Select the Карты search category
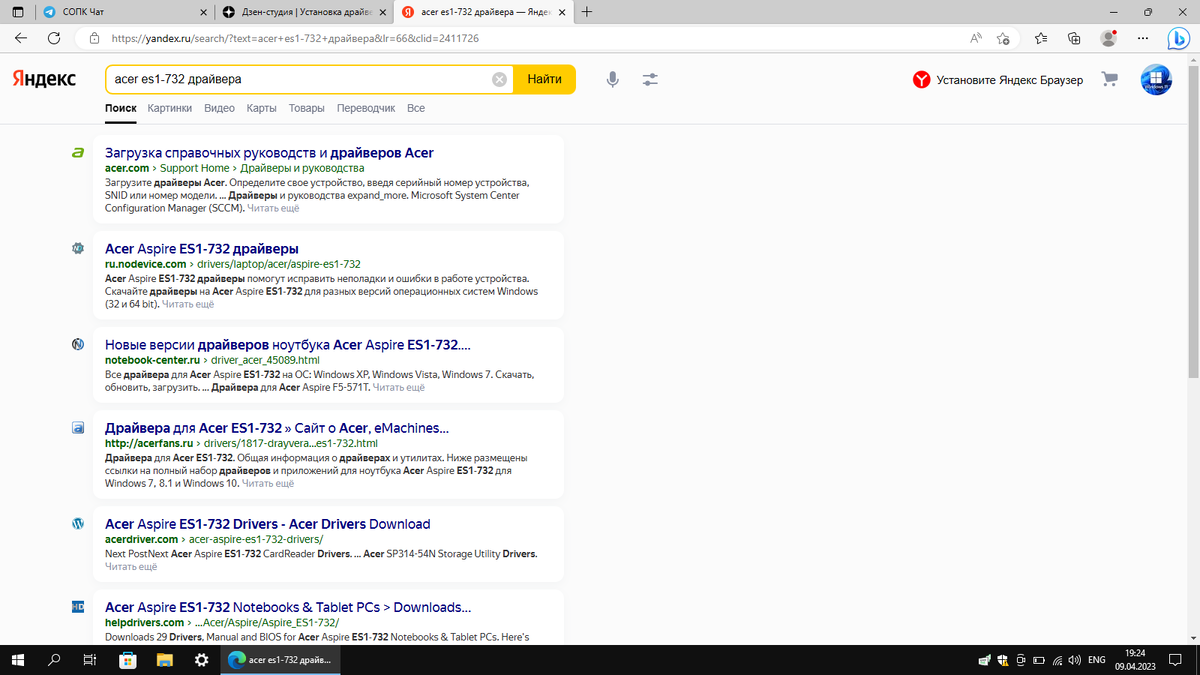Viewport: 1200px width, 675px height. (x=261, y=108)
